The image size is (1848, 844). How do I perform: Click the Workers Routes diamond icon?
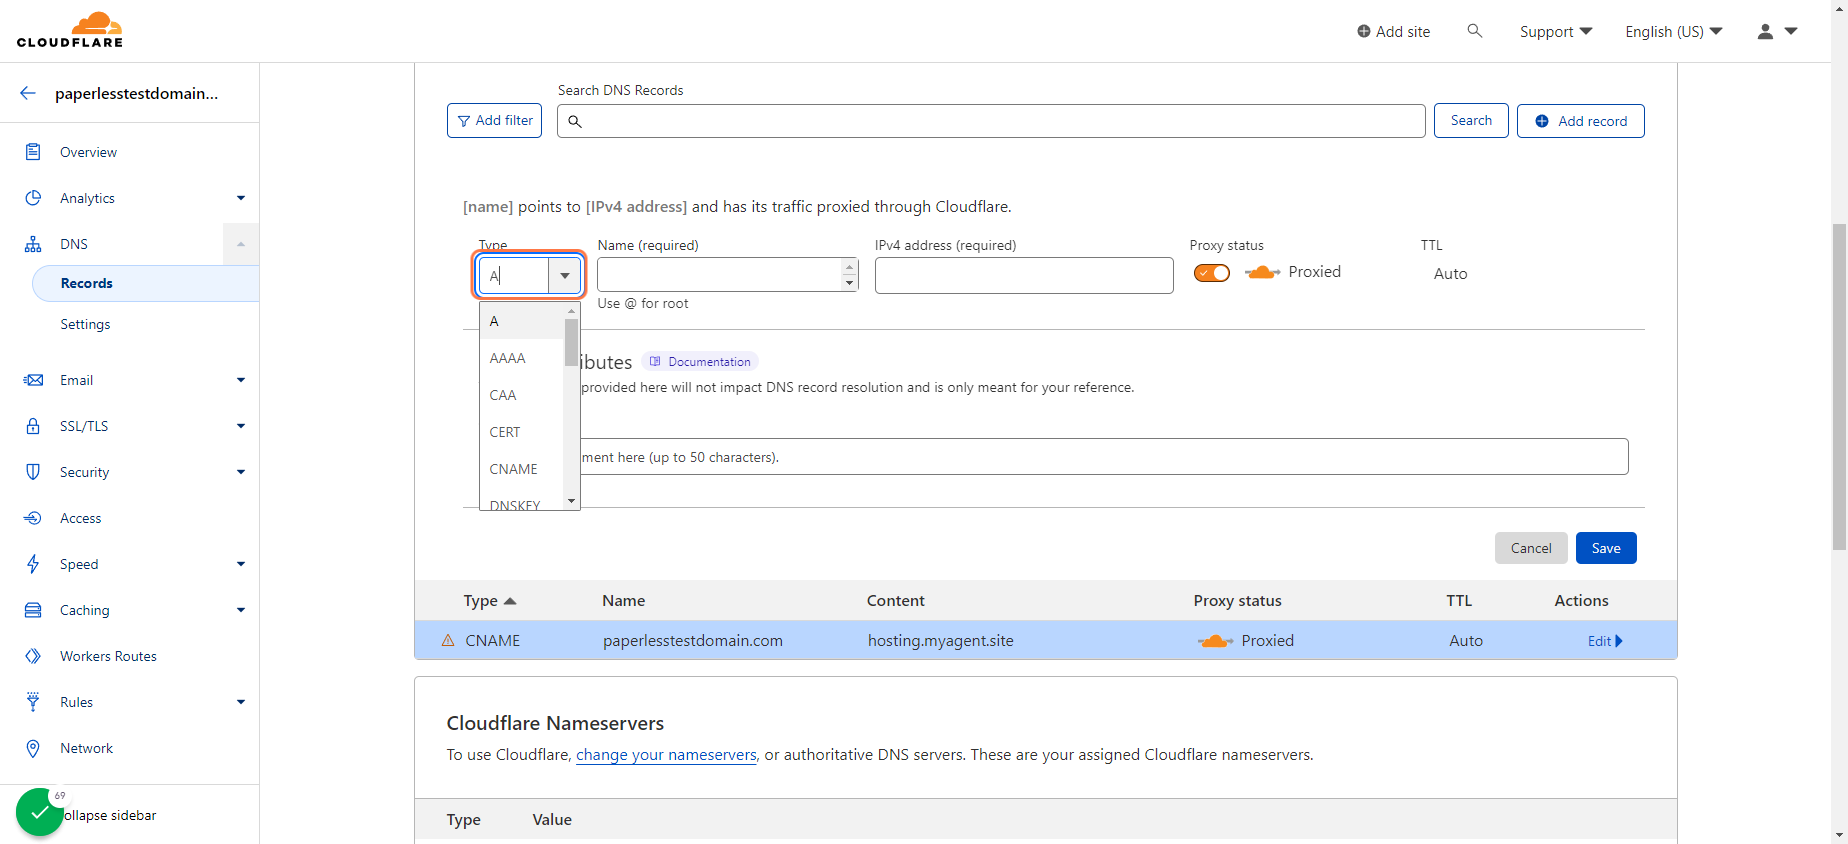(33, 656)
